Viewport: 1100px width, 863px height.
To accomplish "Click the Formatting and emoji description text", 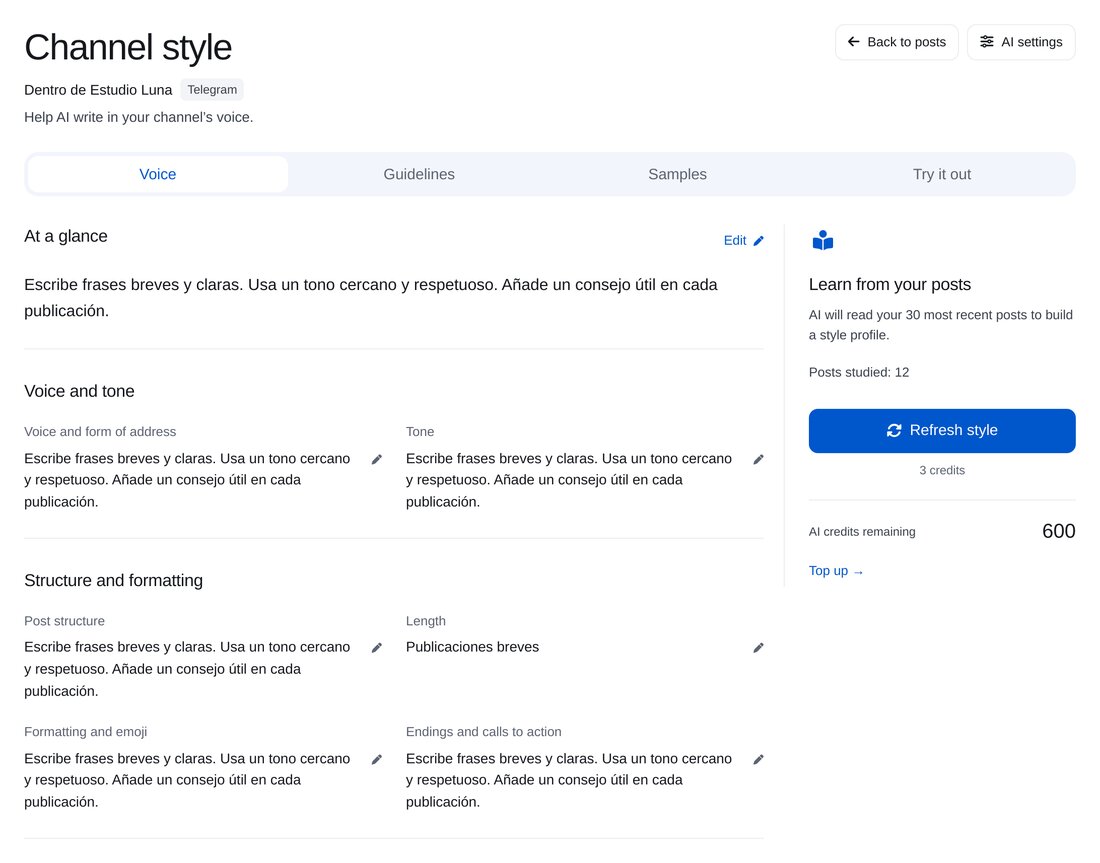I will click(x=187, y=780).
